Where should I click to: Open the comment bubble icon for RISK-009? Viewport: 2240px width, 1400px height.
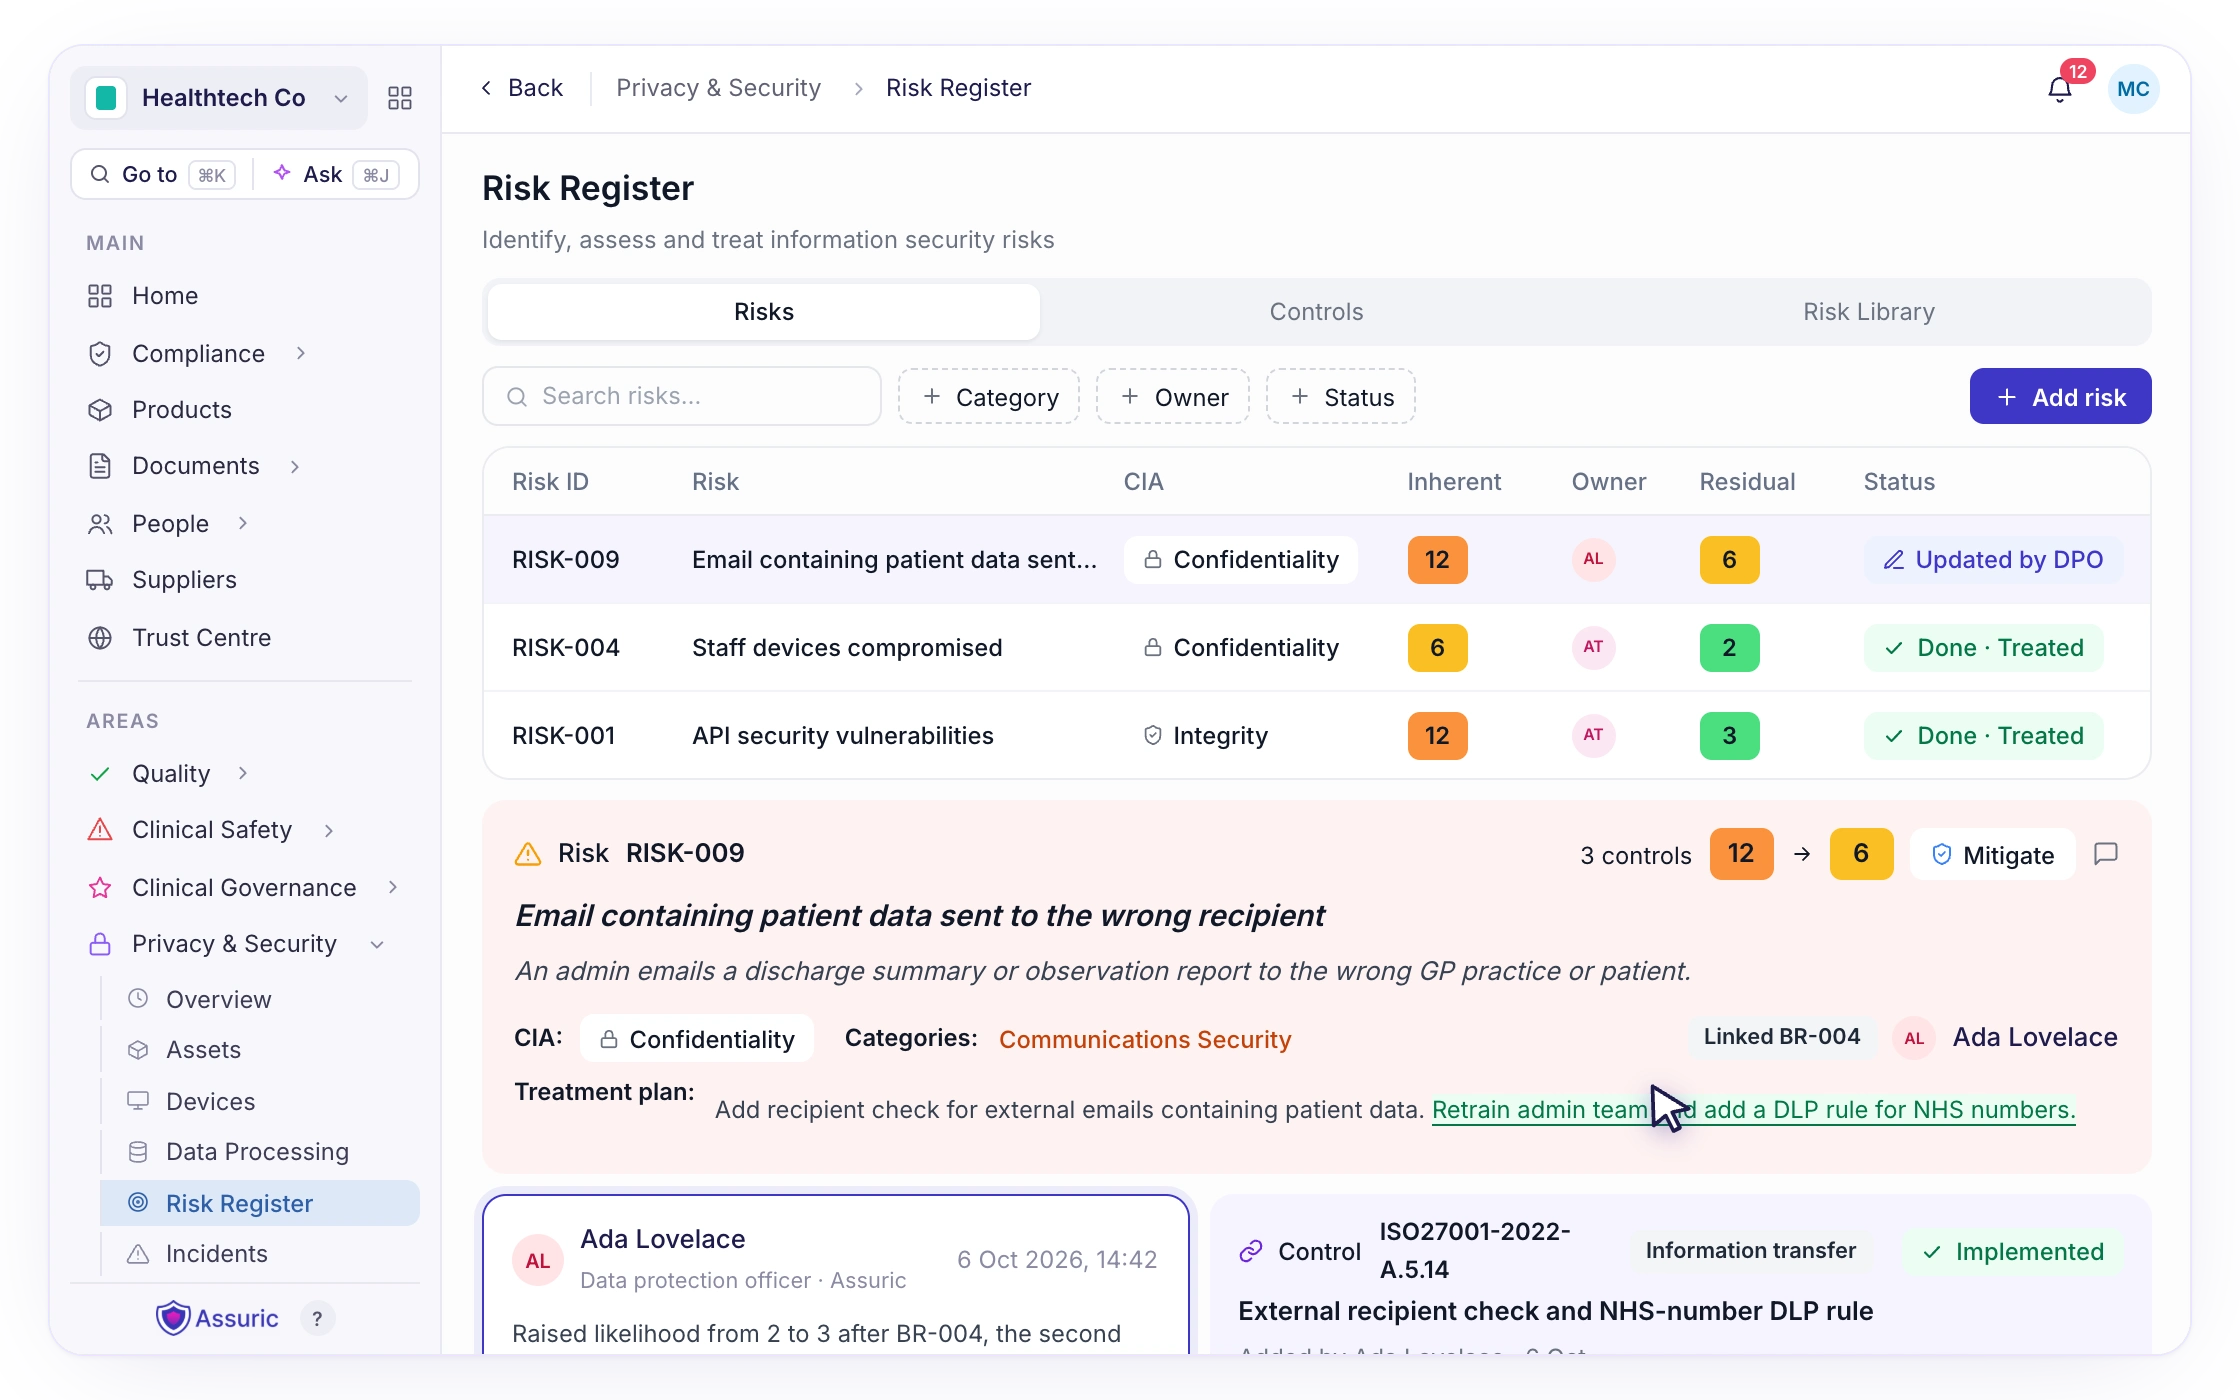(2106, 854)
